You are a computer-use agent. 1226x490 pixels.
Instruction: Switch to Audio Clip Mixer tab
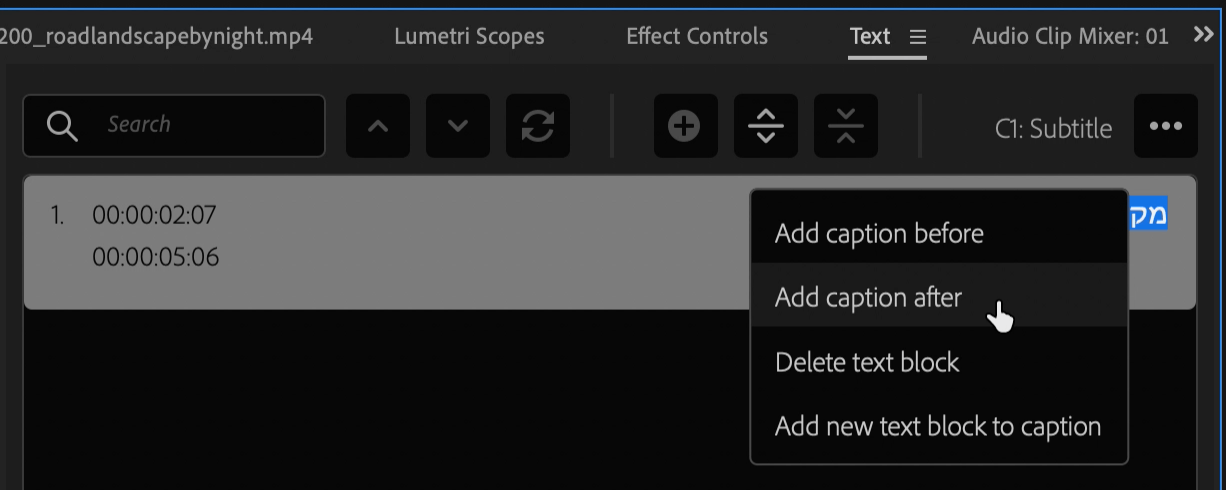coord(1070,37)
